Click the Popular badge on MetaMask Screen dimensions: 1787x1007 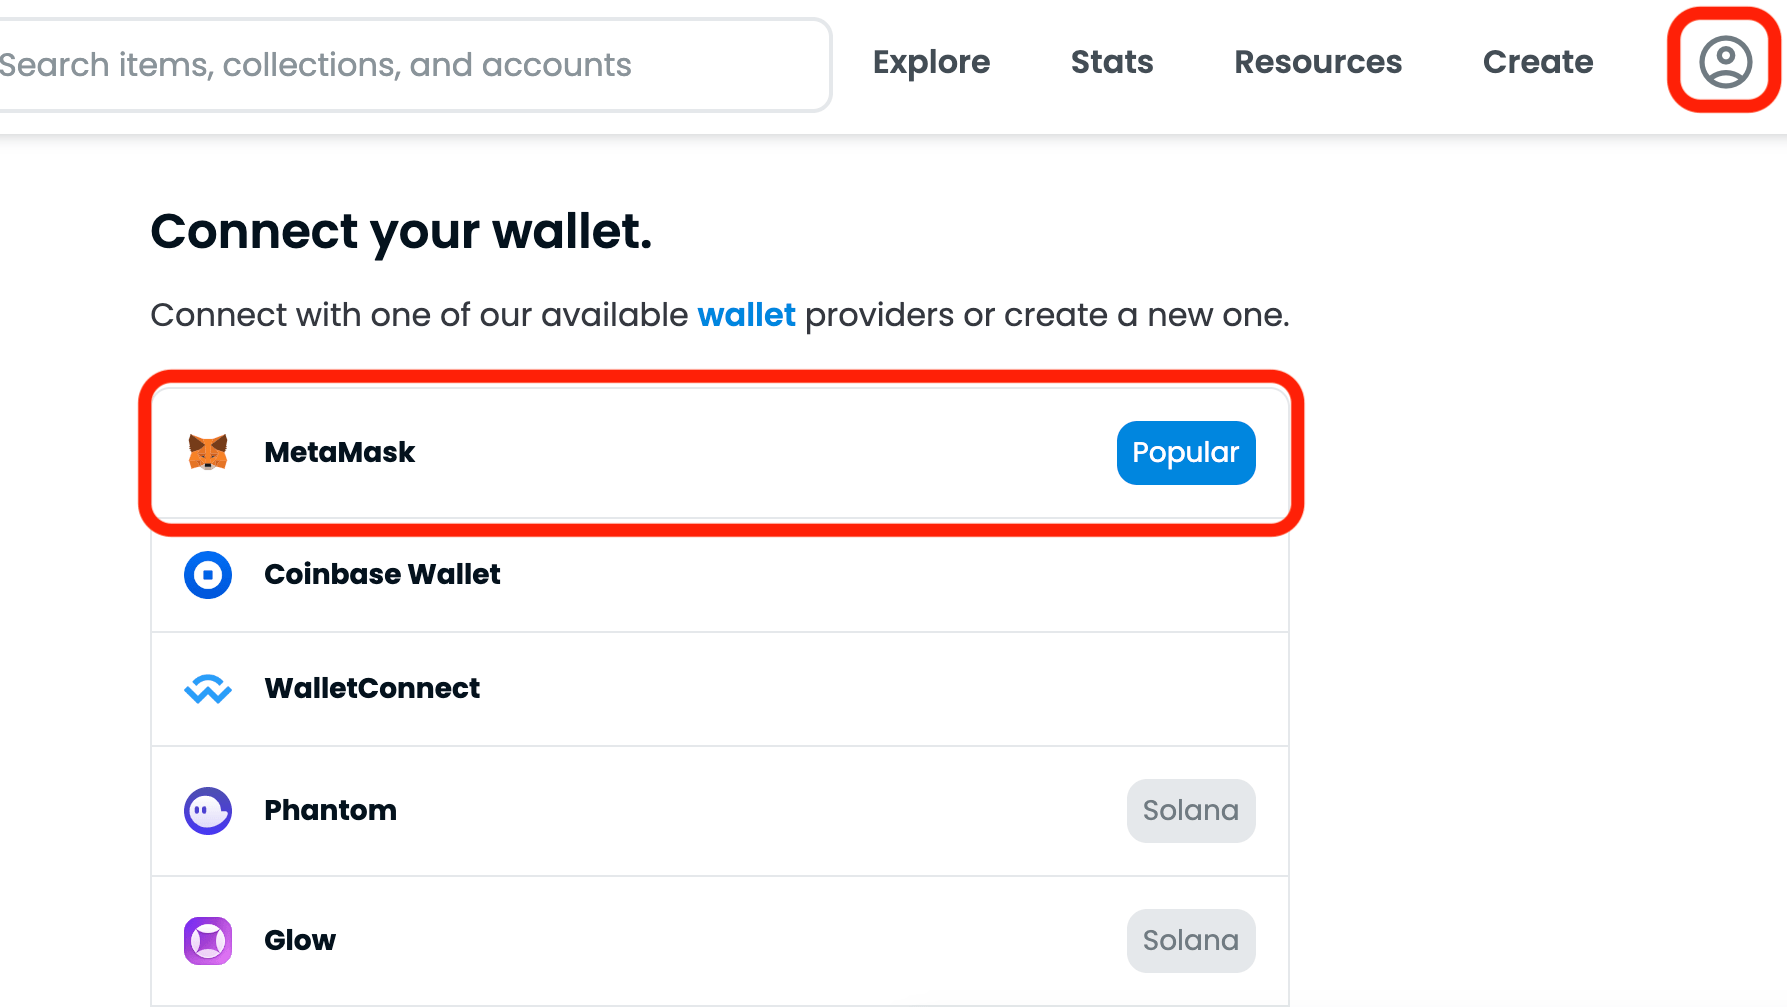[x=1186, y=453]
